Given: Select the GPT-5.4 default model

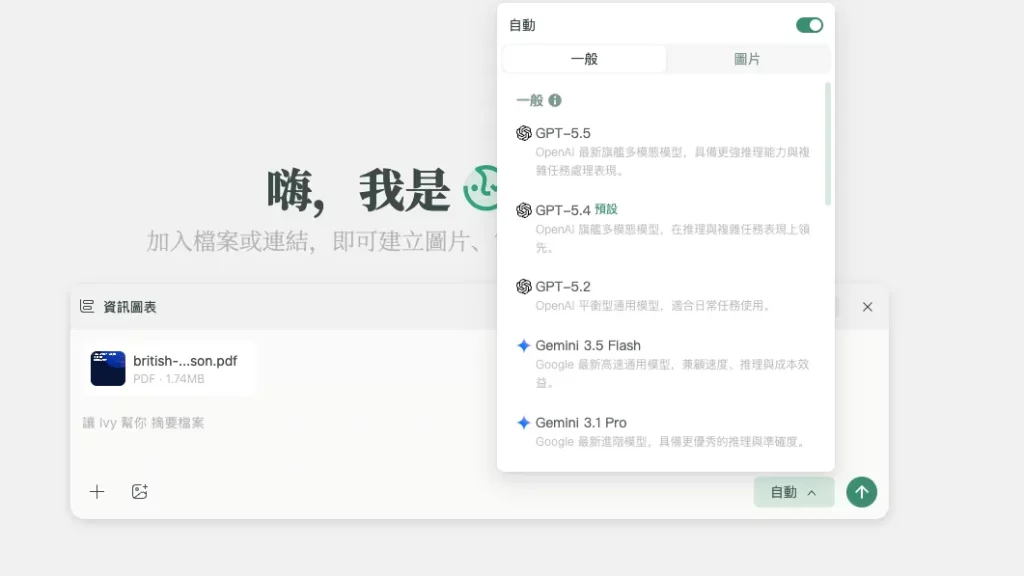Looking at the screenshot, I should pyautogui.click(x=665, y=229).
